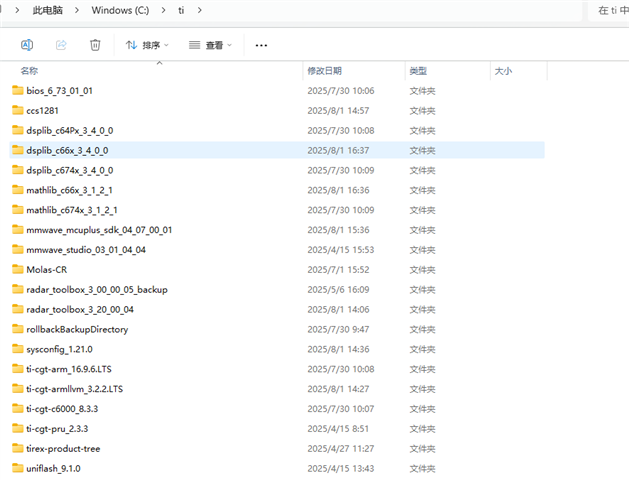Click folder icon of ti-cgt-pru_2.3.3
Viewport: 629px width, 480px height.
18,429
